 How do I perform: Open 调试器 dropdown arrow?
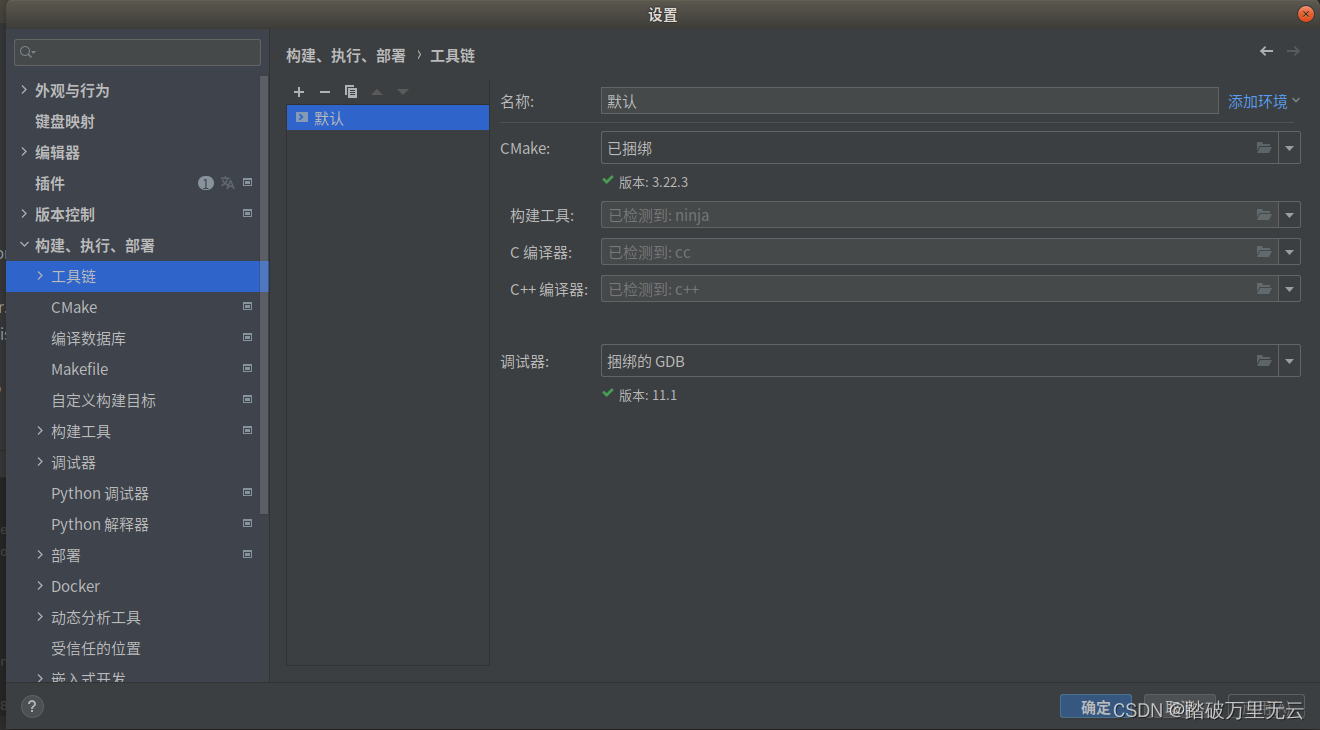click(x=1289, y=361)
